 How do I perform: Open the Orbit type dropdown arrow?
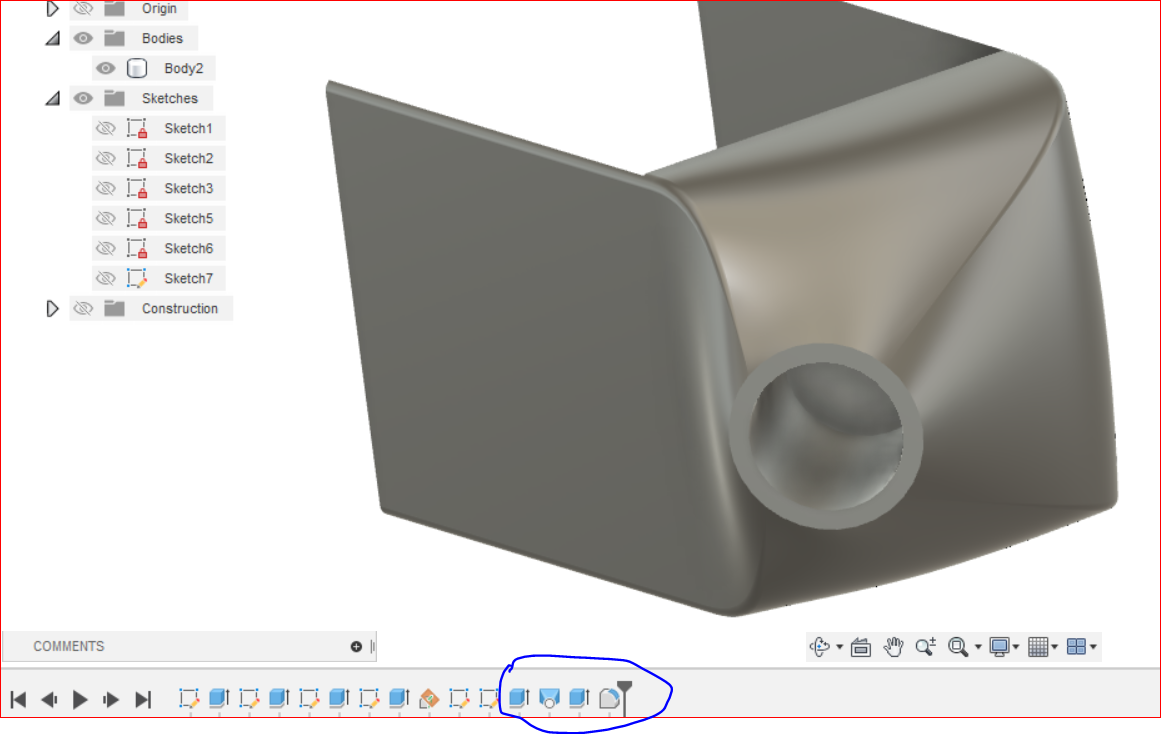[839, 647]
